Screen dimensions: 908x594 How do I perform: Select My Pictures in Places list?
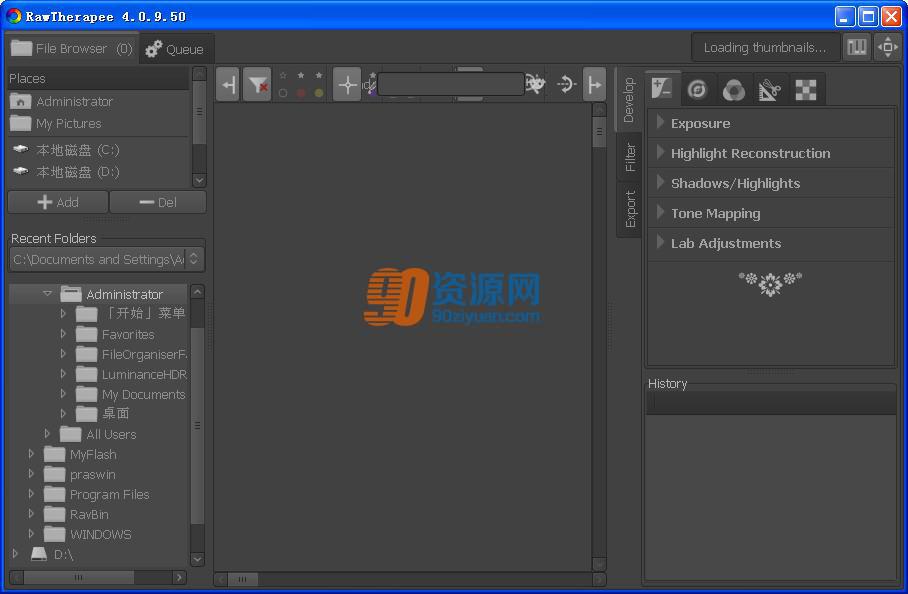click(x=97, y=123)
